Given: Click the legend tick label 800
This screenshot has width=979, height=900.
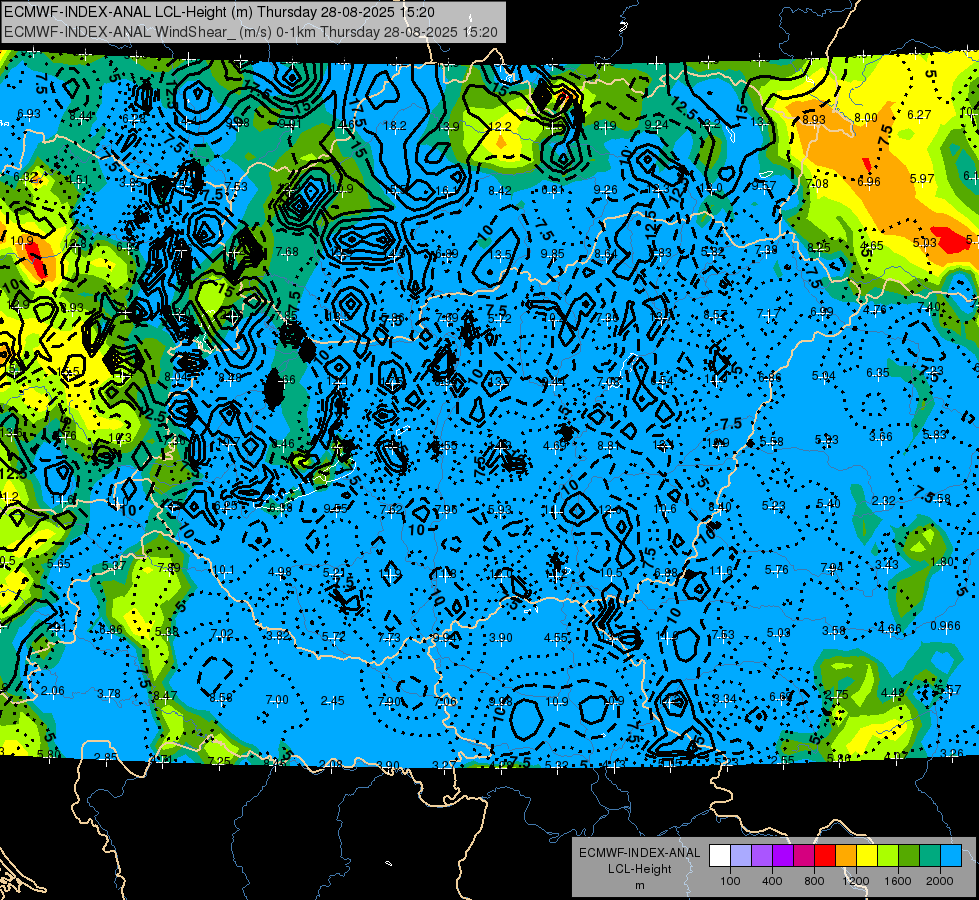Looking at the screenshot, I should (x=814, y=881).
